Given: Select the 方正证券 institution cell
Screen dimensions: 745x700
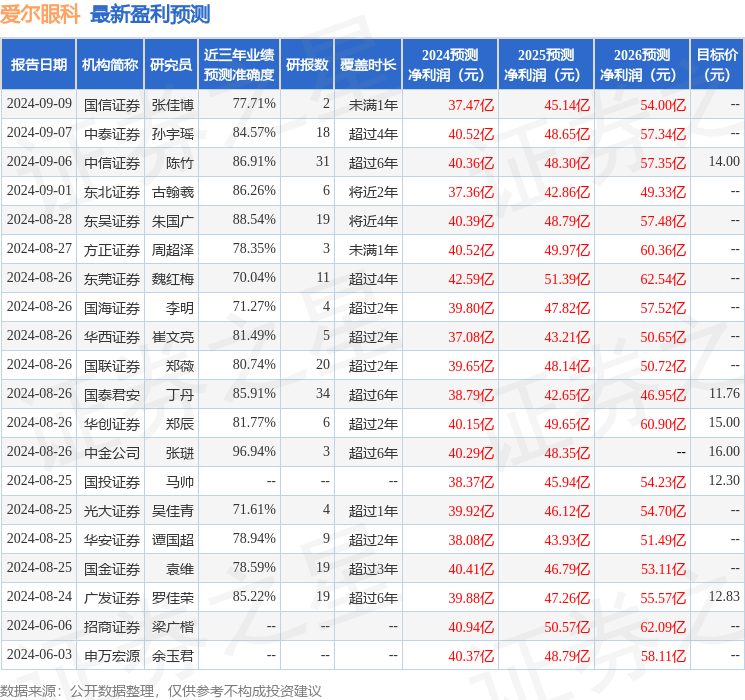Looking at the screenshot, I should (x=112, y=250).
